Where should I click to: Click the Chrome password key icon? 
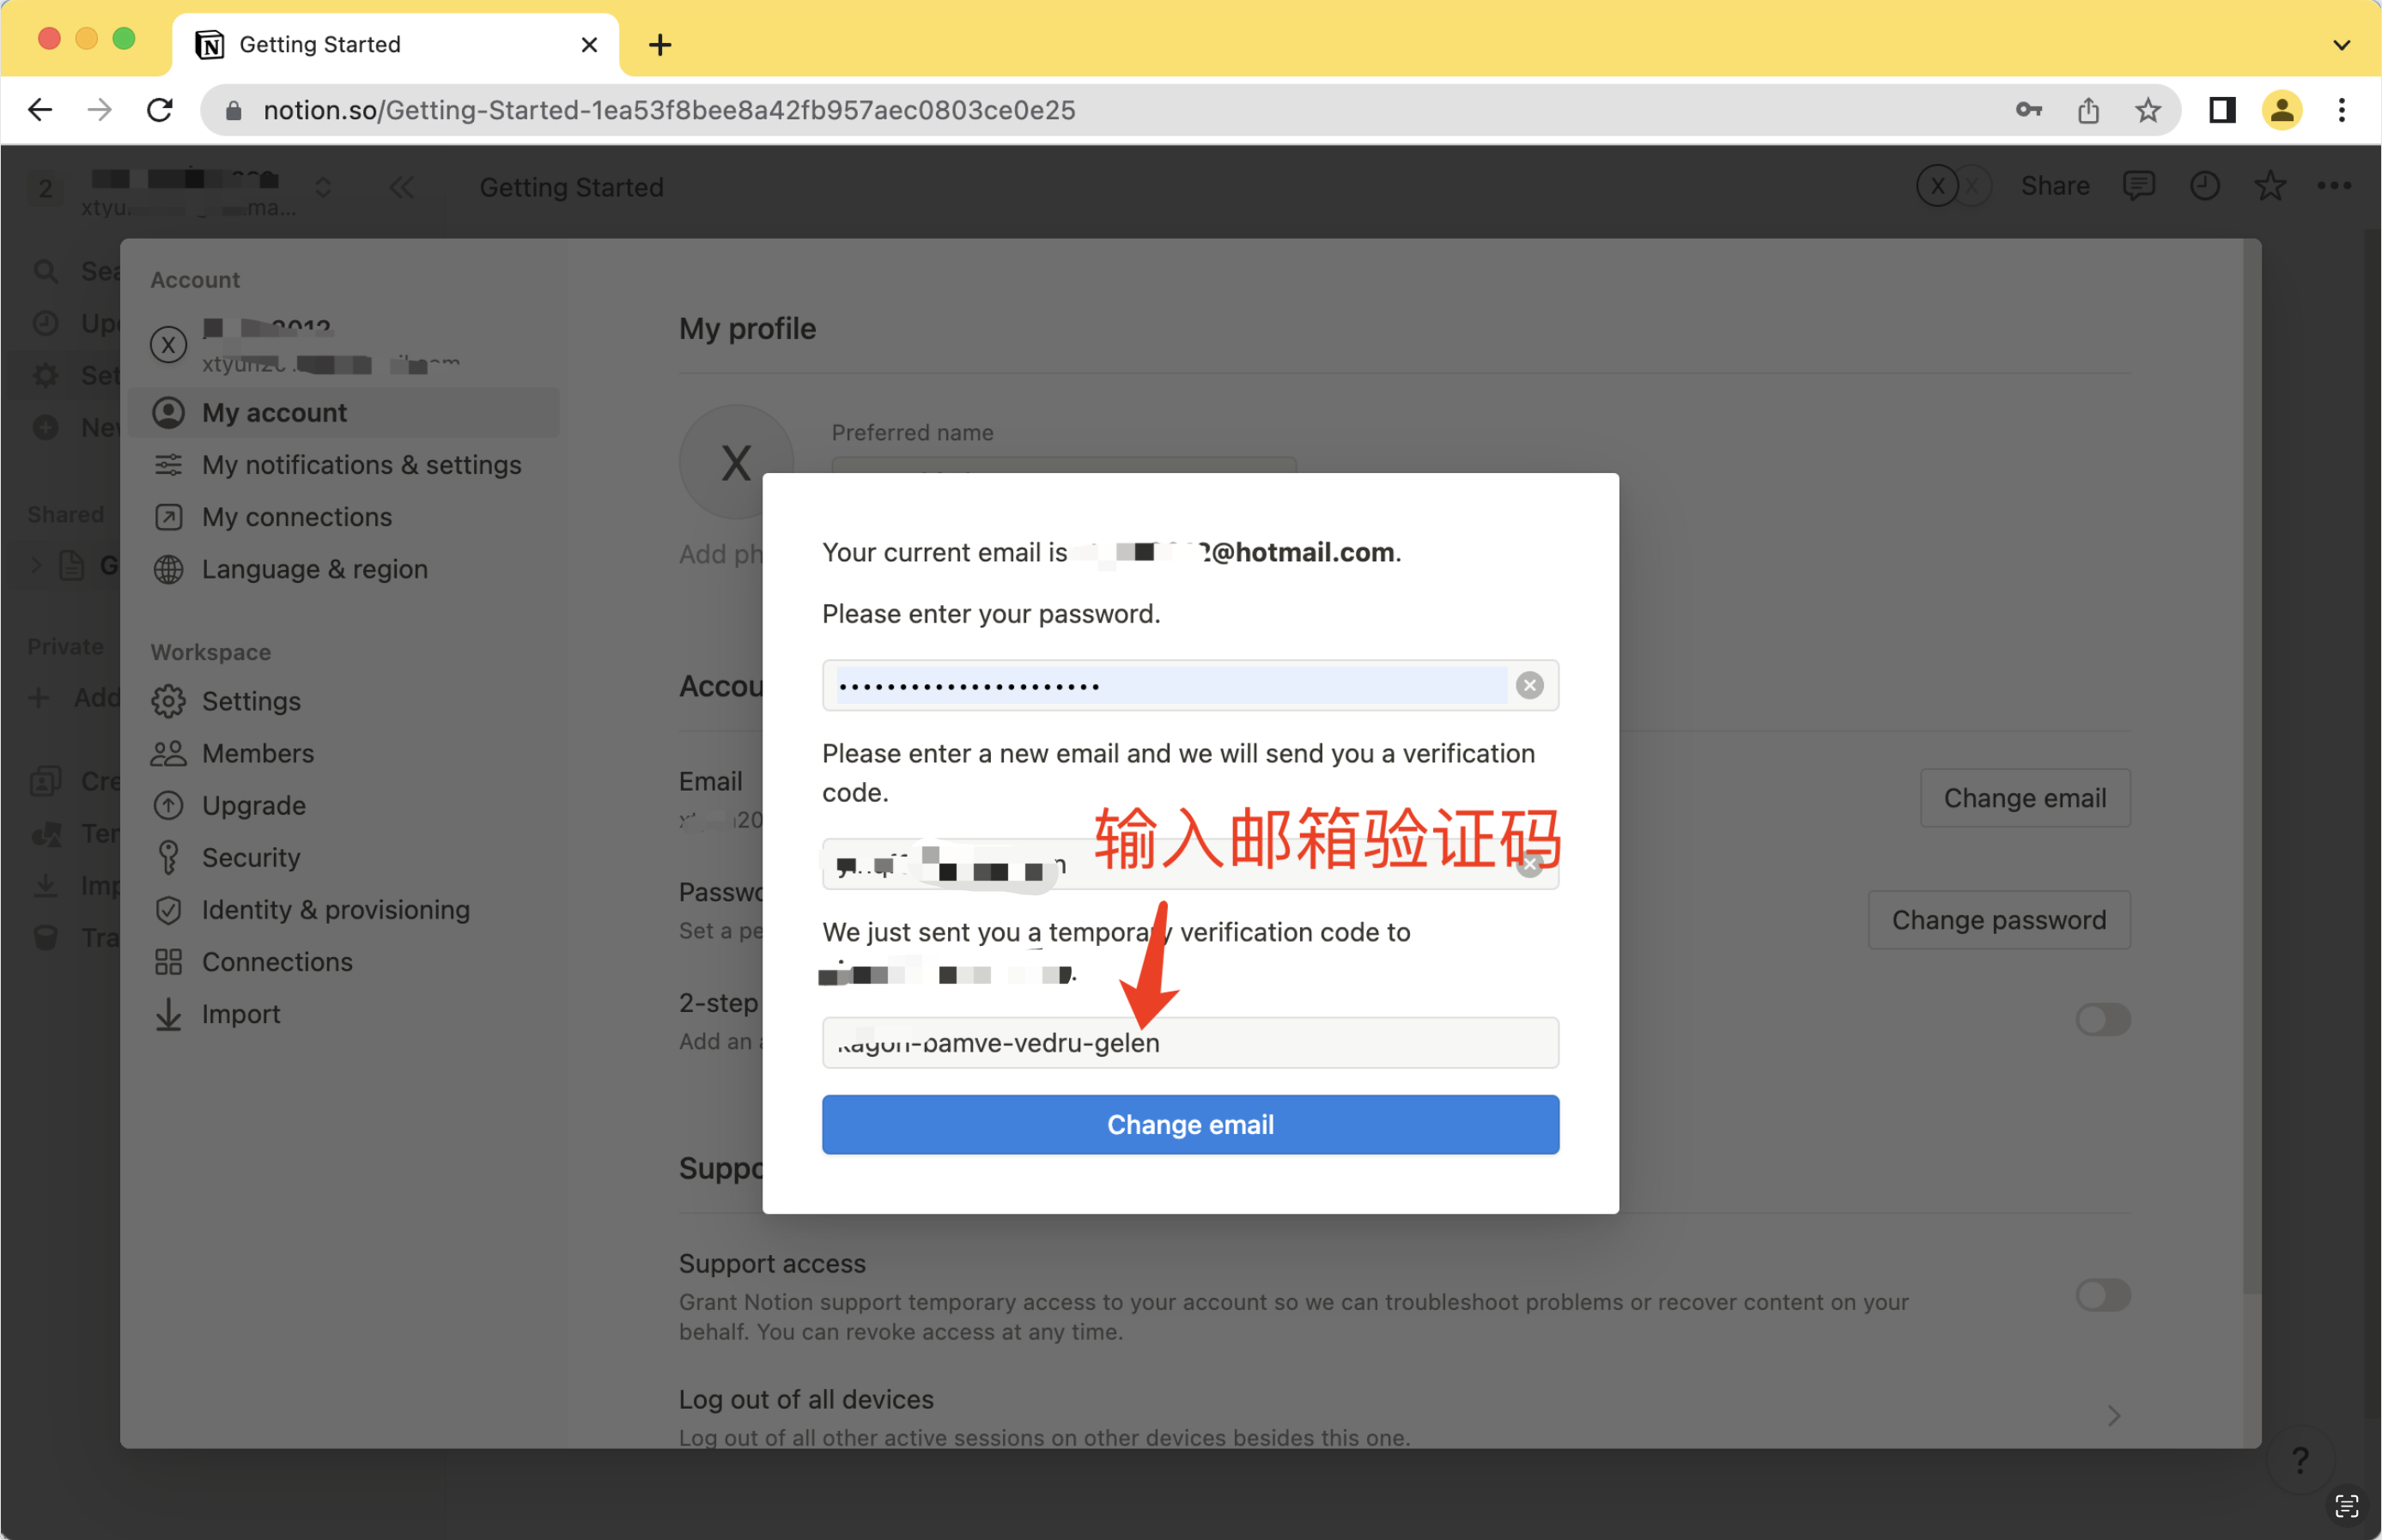coord(2028,110)
